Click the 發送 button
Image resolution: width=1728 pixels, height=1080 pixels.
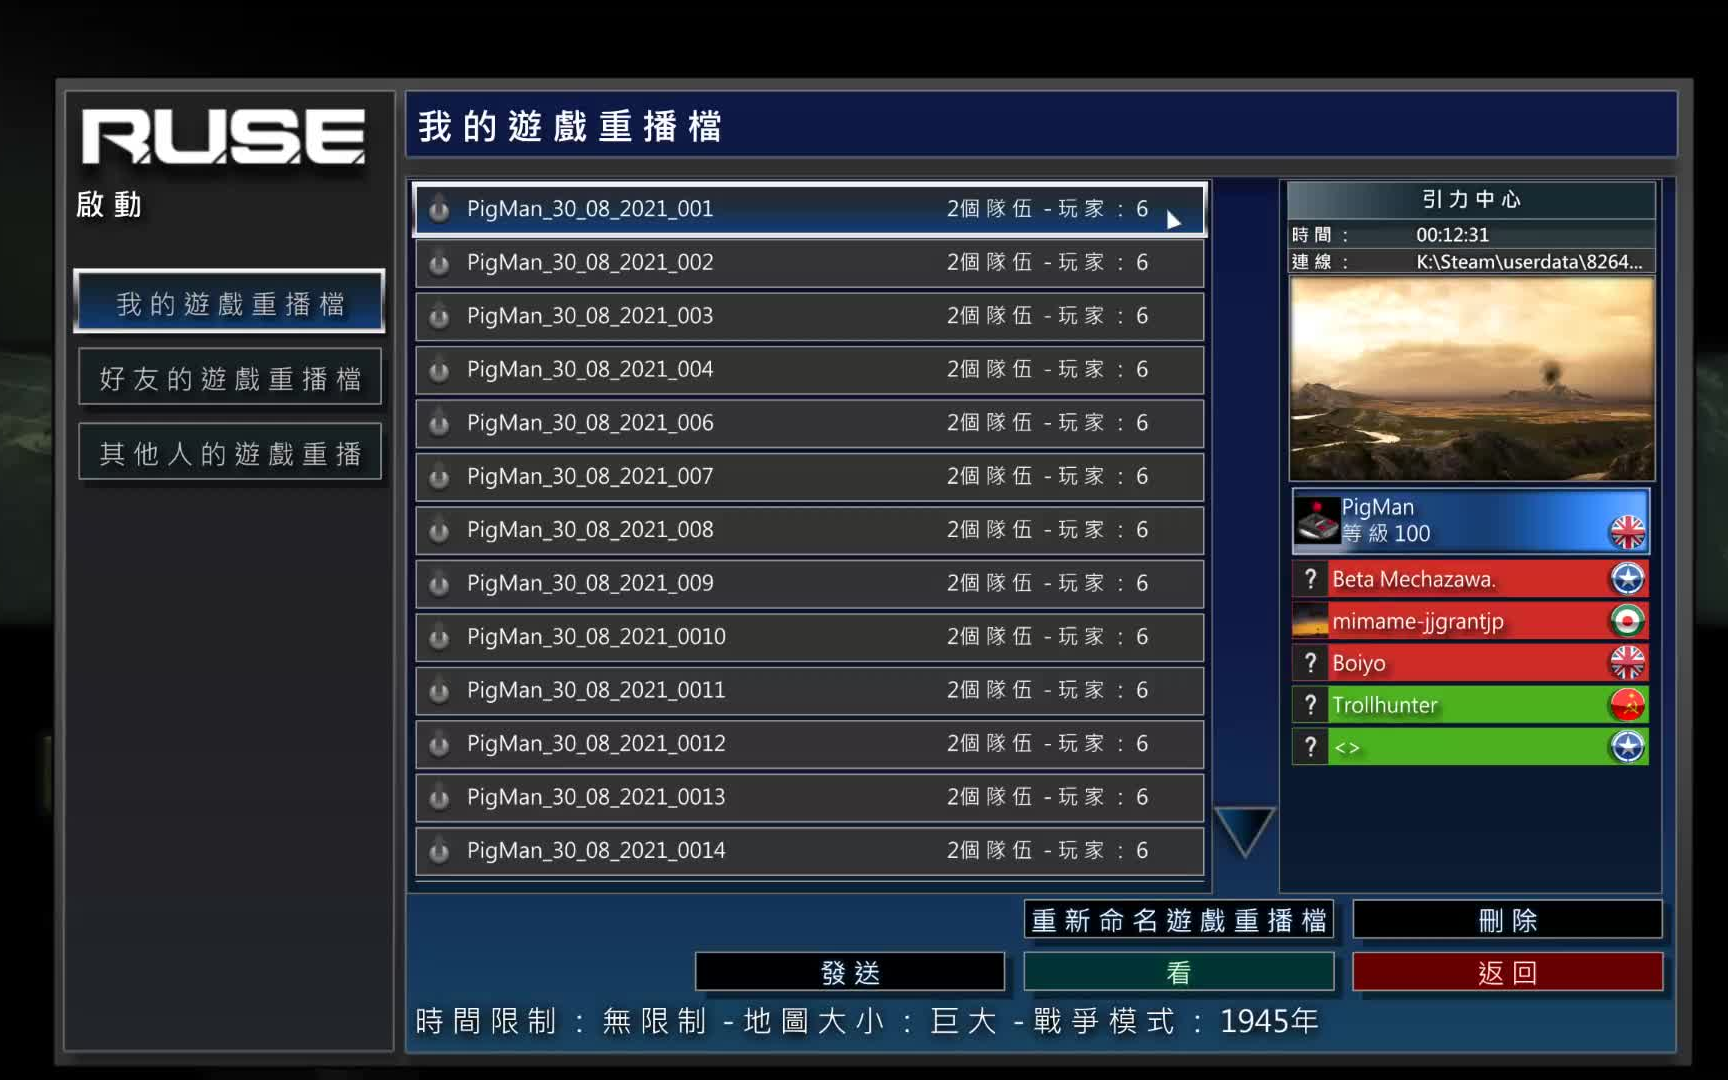click(x=850, y=972)
